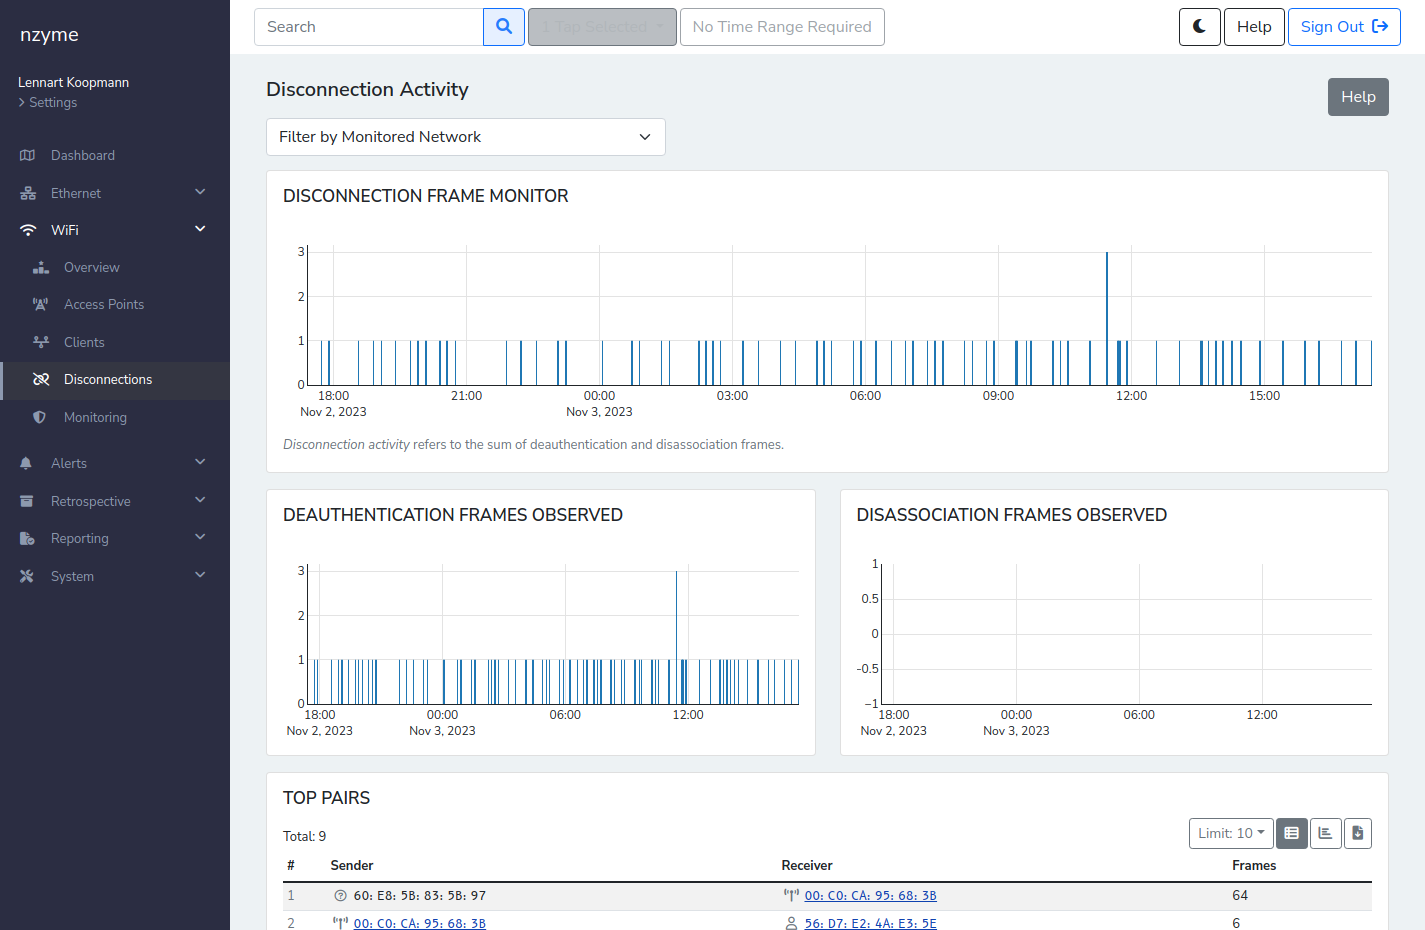Click the search magnifier button
This screenshot has width=1425, height=930.
coord(504,27)
